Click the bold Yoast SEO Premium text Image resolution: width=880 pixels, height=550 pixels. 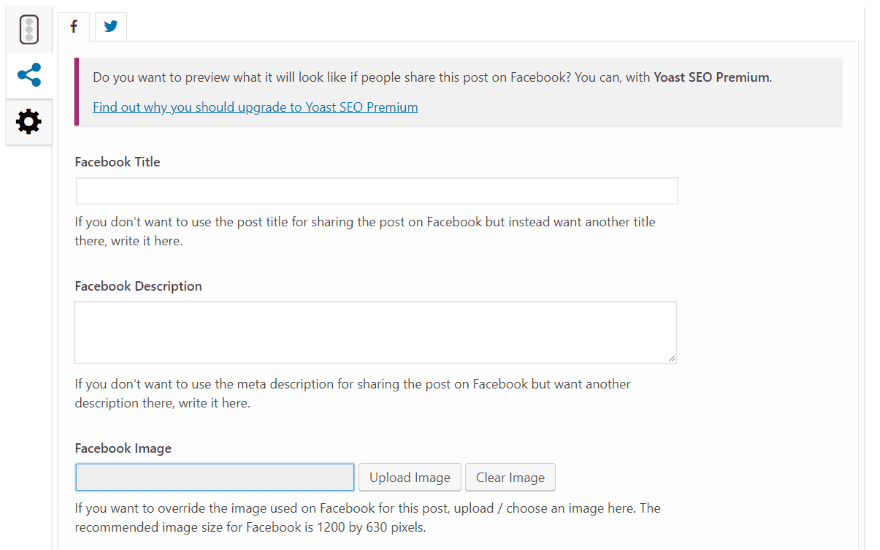tap(711, 77)
